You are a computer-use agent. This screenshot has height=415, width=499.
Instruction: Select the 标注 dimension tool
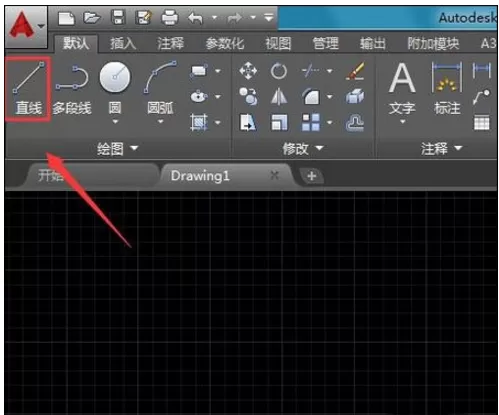pos(447,88)
